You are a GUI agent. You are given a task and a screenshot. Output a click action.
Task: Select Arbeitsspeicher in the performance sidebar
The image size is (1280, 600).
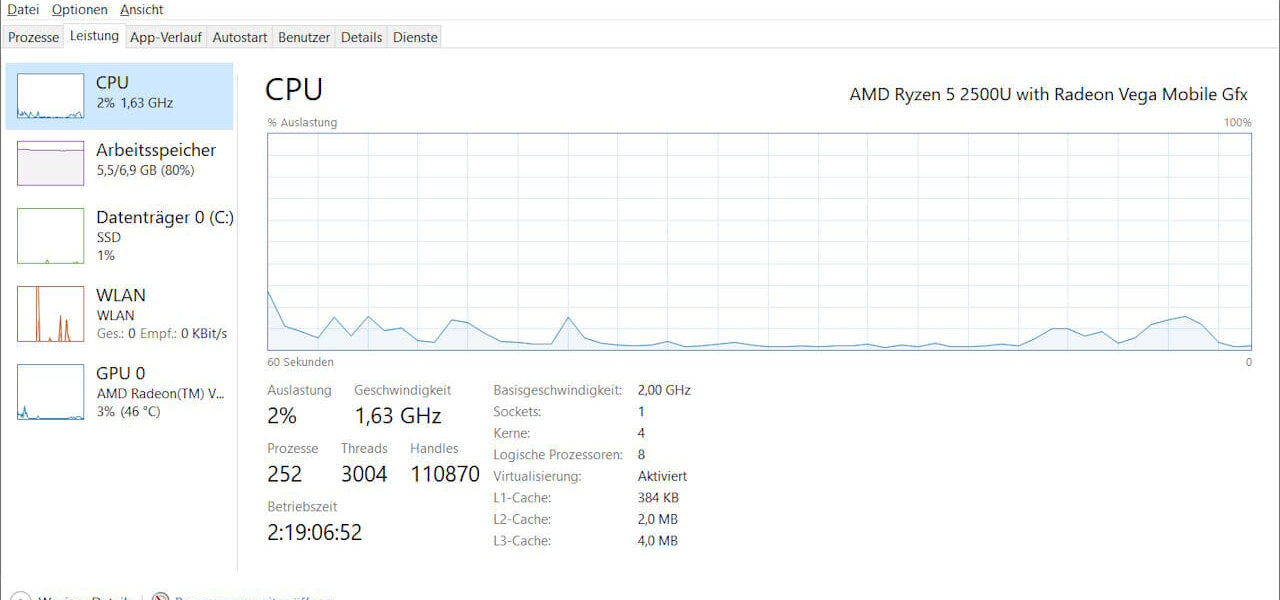(119, 163)
